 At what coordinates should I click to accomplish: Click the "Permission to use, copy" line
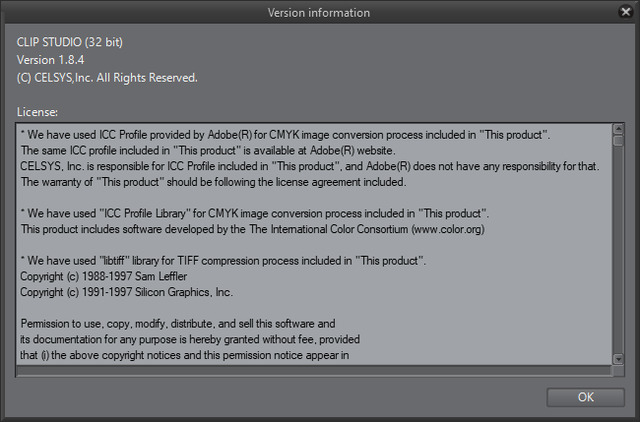(x=177, y=323)
